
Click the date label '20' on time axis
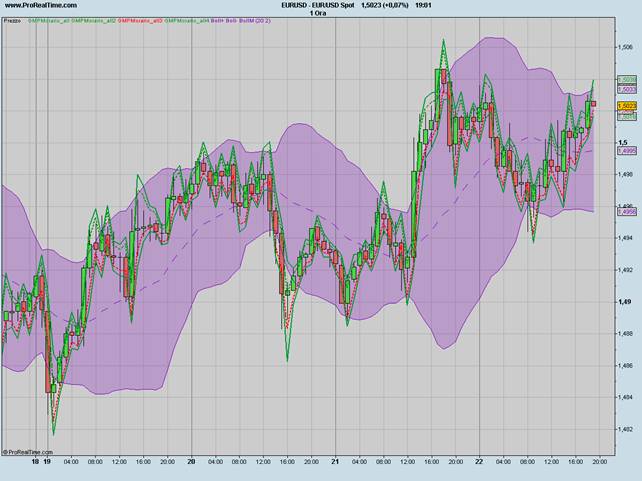(191, 462)
